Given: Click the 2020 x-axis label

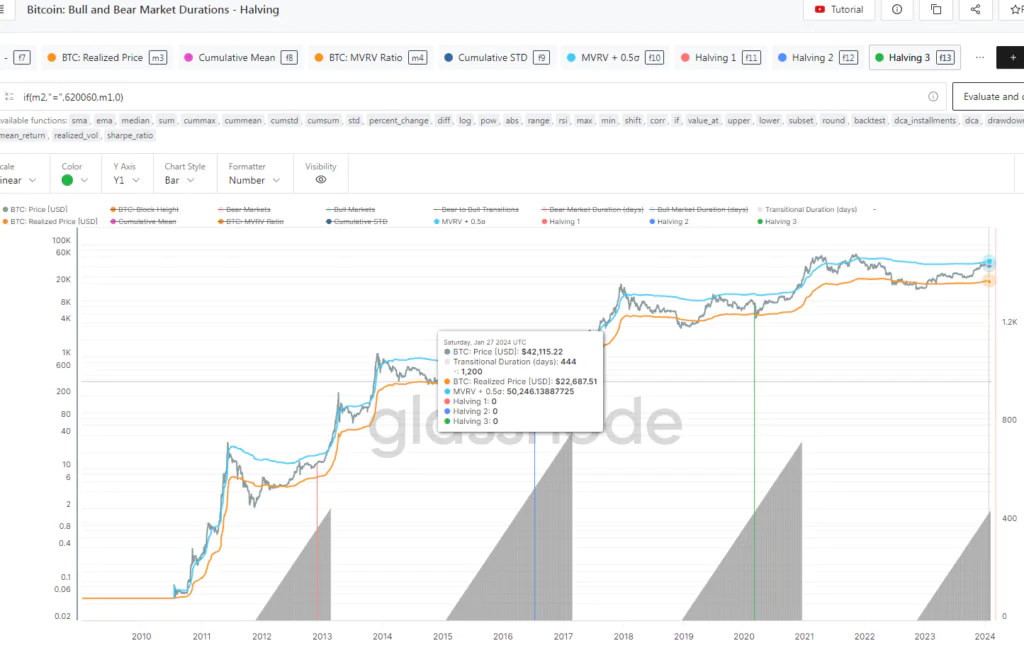Looking at the screenshot, I should click(744, 636).
